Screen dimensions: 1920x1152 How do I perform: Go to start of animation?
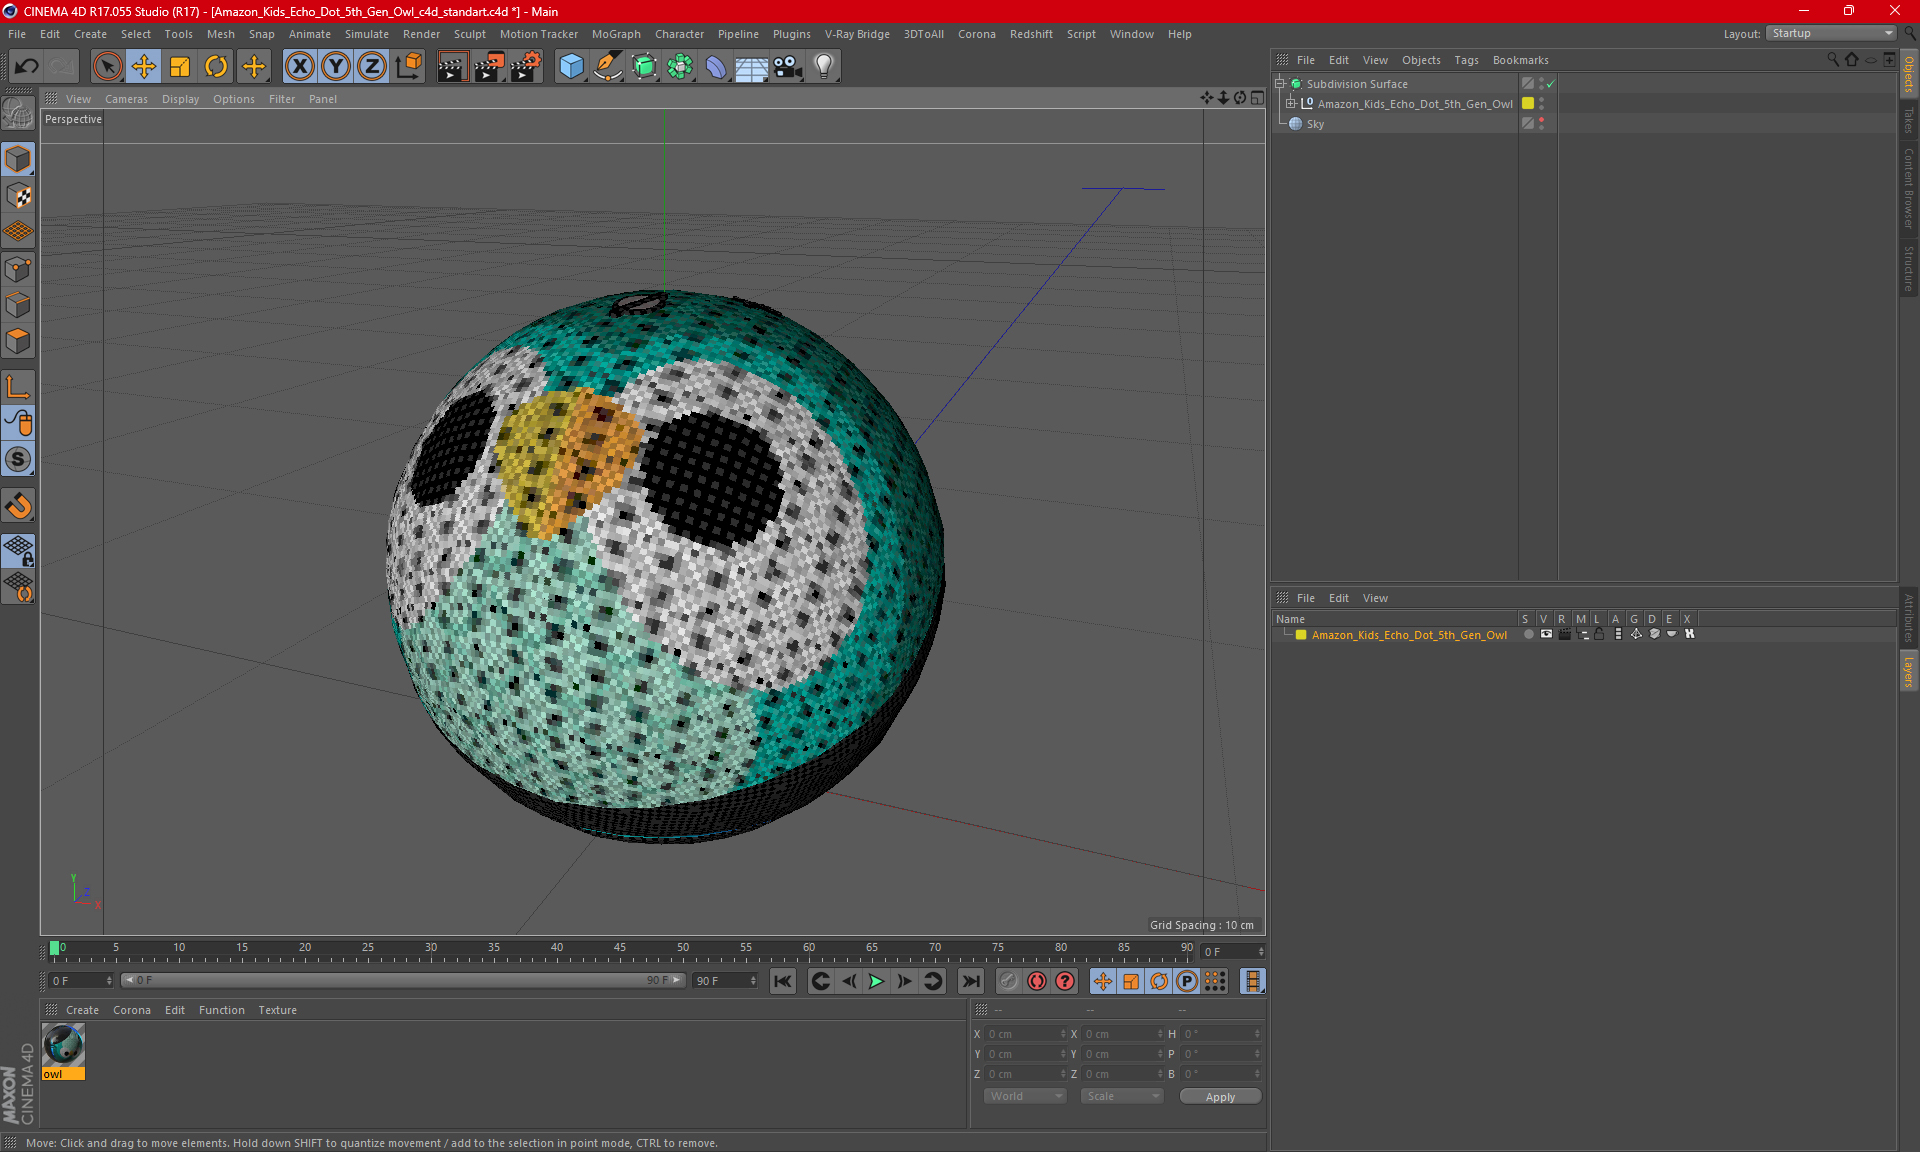click(783, 981)
